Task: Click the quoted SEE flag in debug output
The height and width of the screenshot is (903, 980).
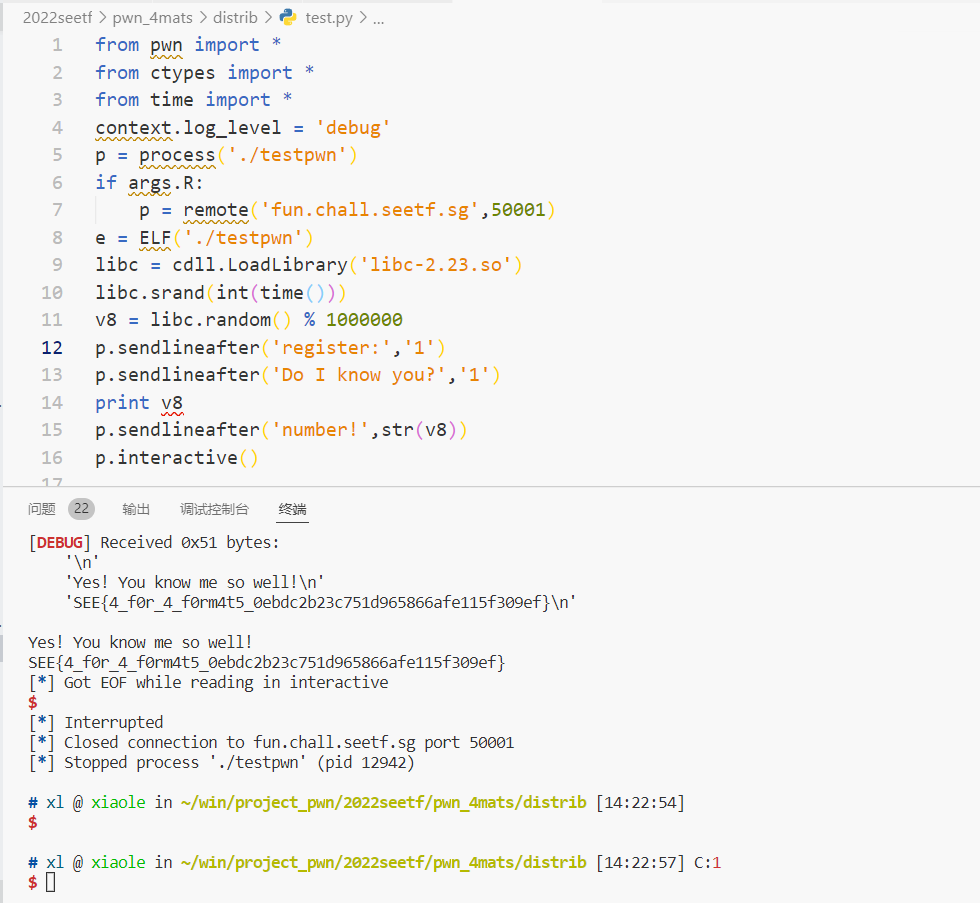Action: point(321,602)
